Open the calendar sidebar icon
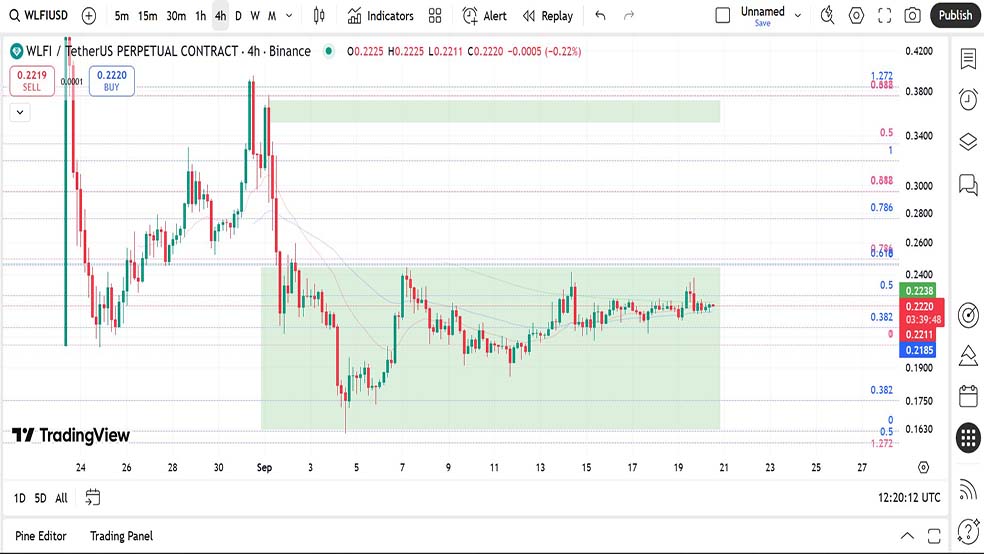The height and width of the screenshot is (554, 984). tap(968, 397)
